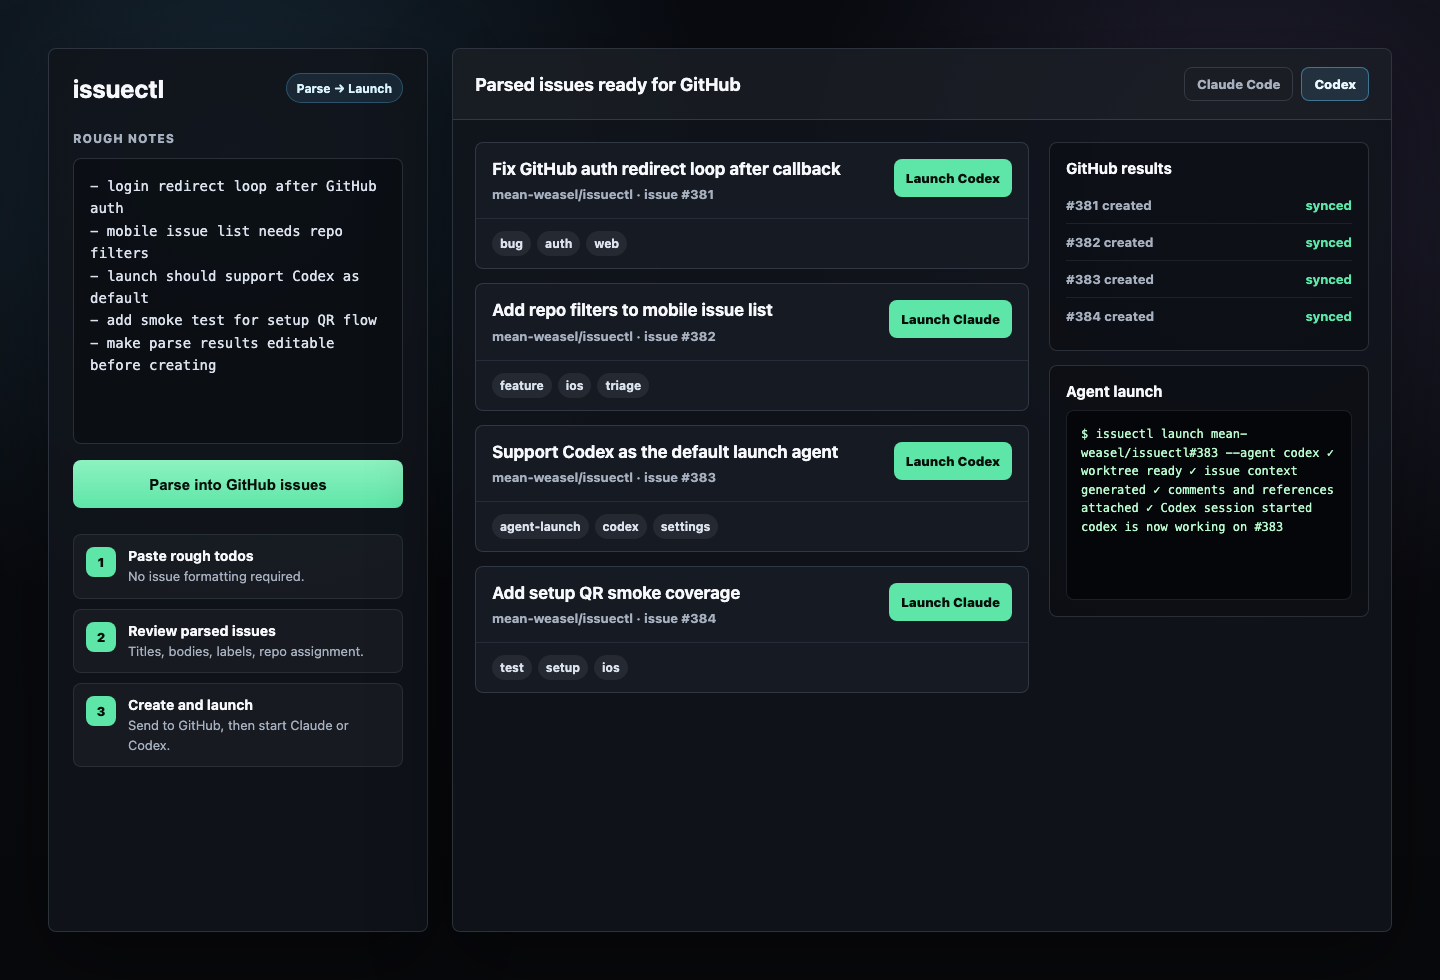
Task: Open the #383 created result row
Action: tap(1209, 279)
